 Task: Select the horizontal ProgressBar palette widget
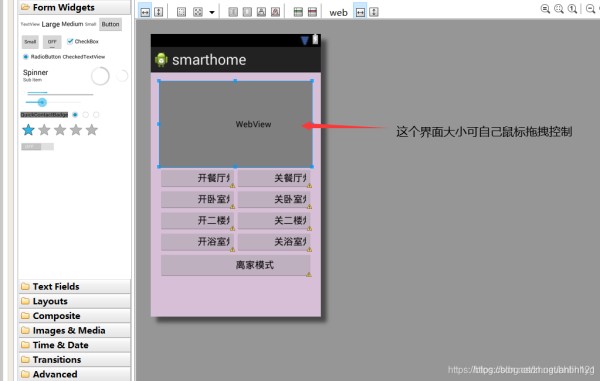pos(60,93)
